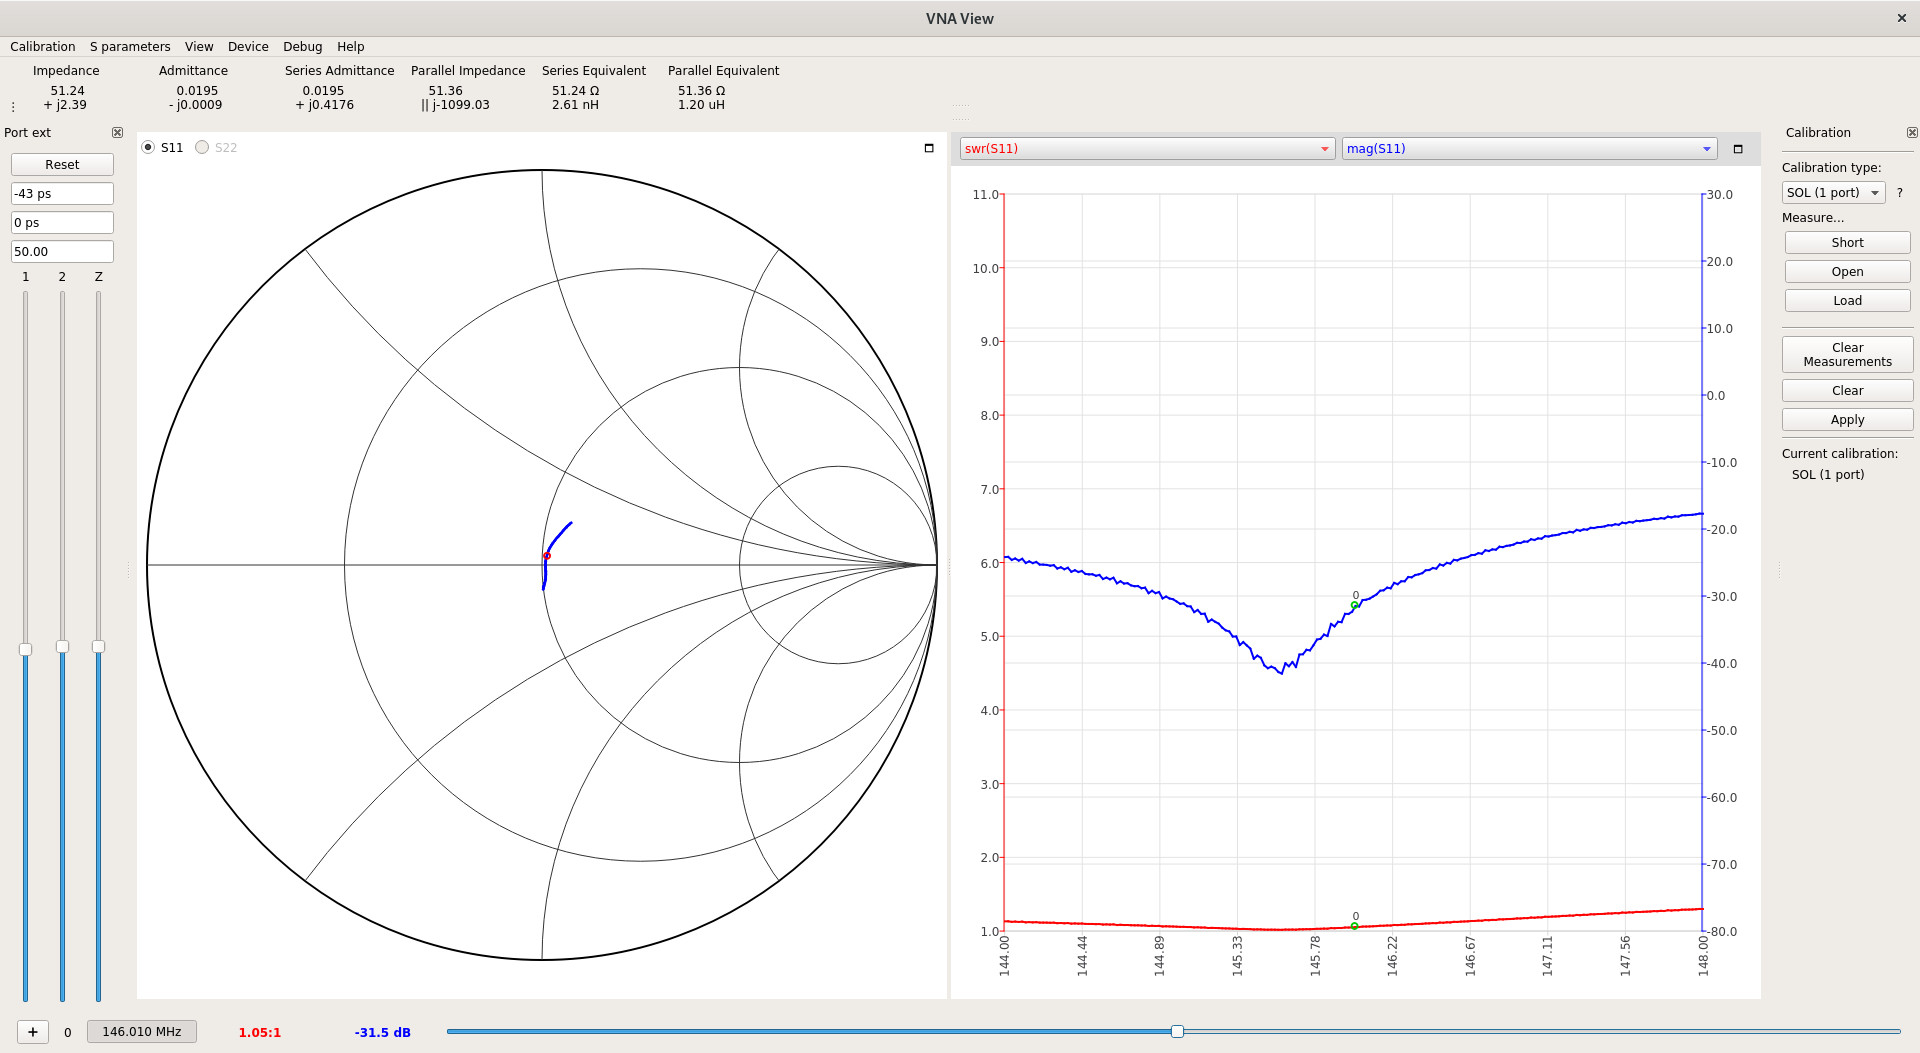
Task: Open the Device menu
Action: click(x=248, y=47)
